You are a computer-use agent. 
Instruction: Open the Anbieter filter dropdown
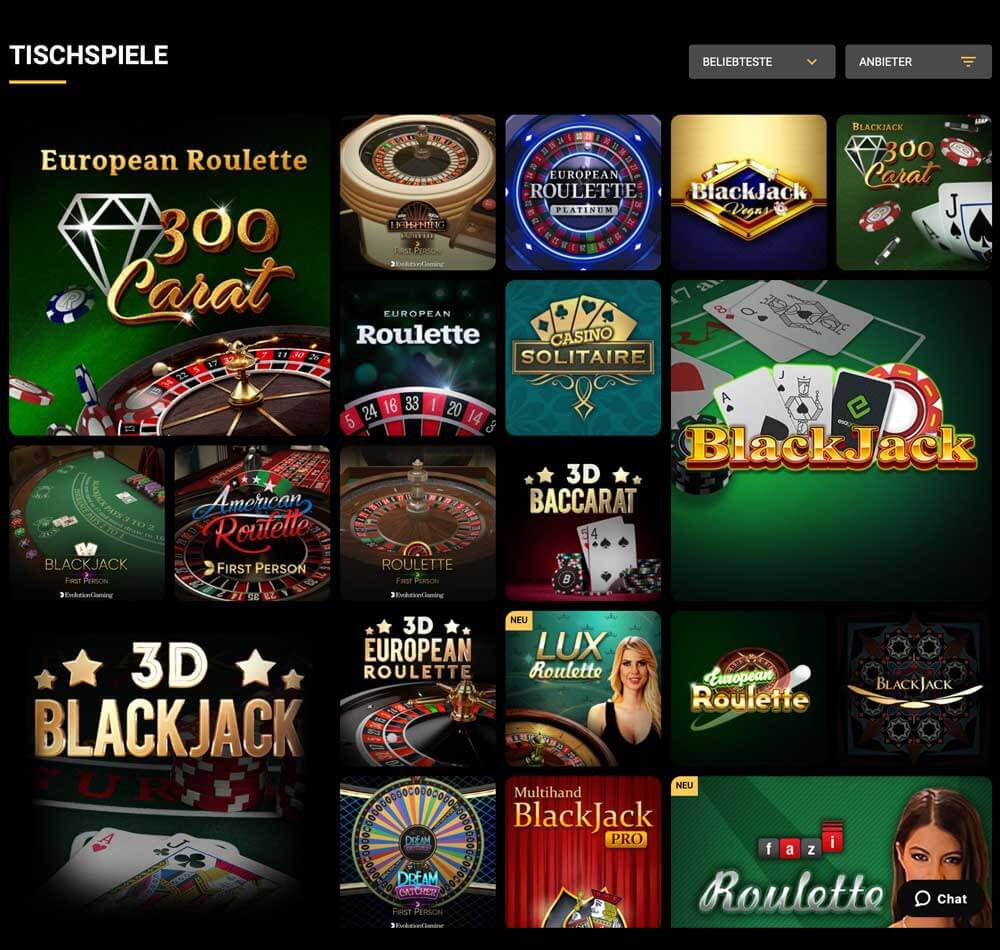(918, 62)
